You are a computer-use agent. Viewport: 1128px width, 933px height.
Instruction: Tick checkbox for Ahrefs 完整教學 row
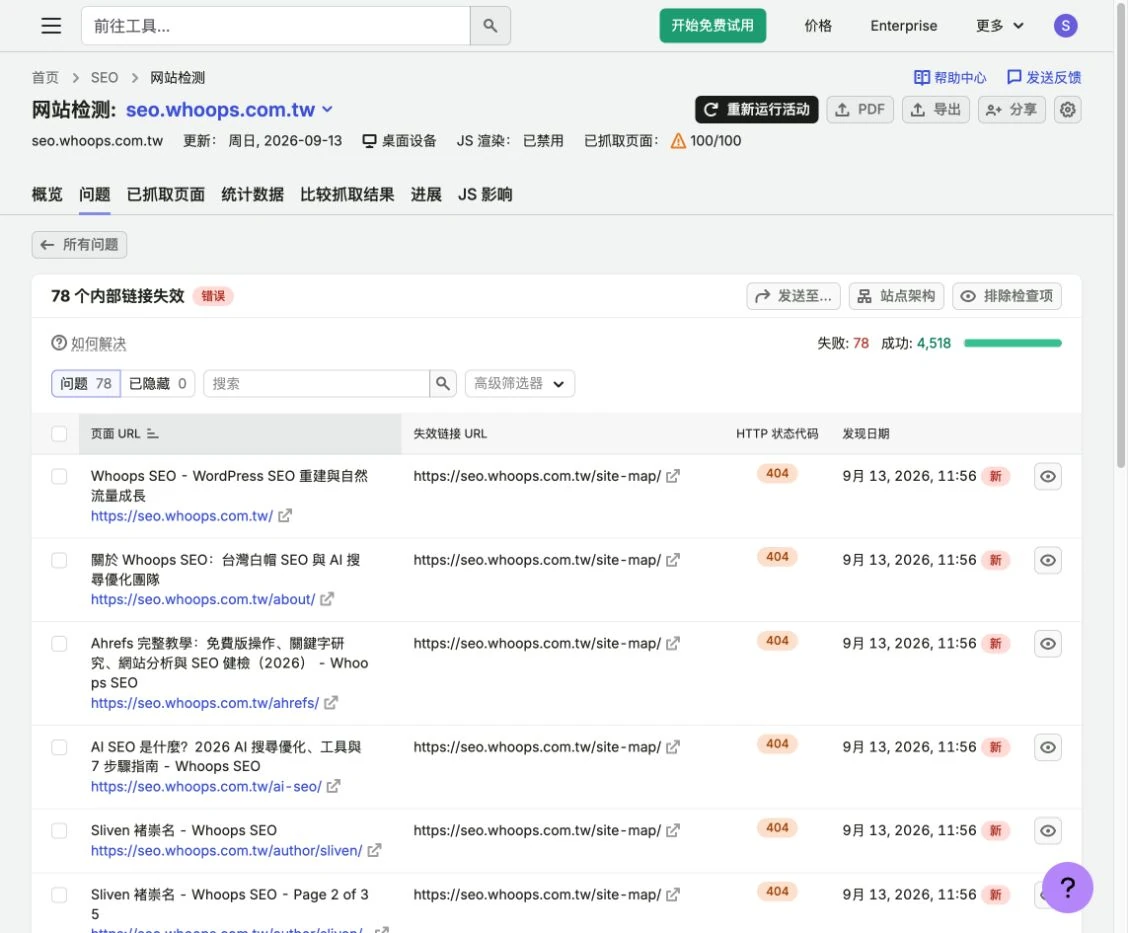point(59,644)
